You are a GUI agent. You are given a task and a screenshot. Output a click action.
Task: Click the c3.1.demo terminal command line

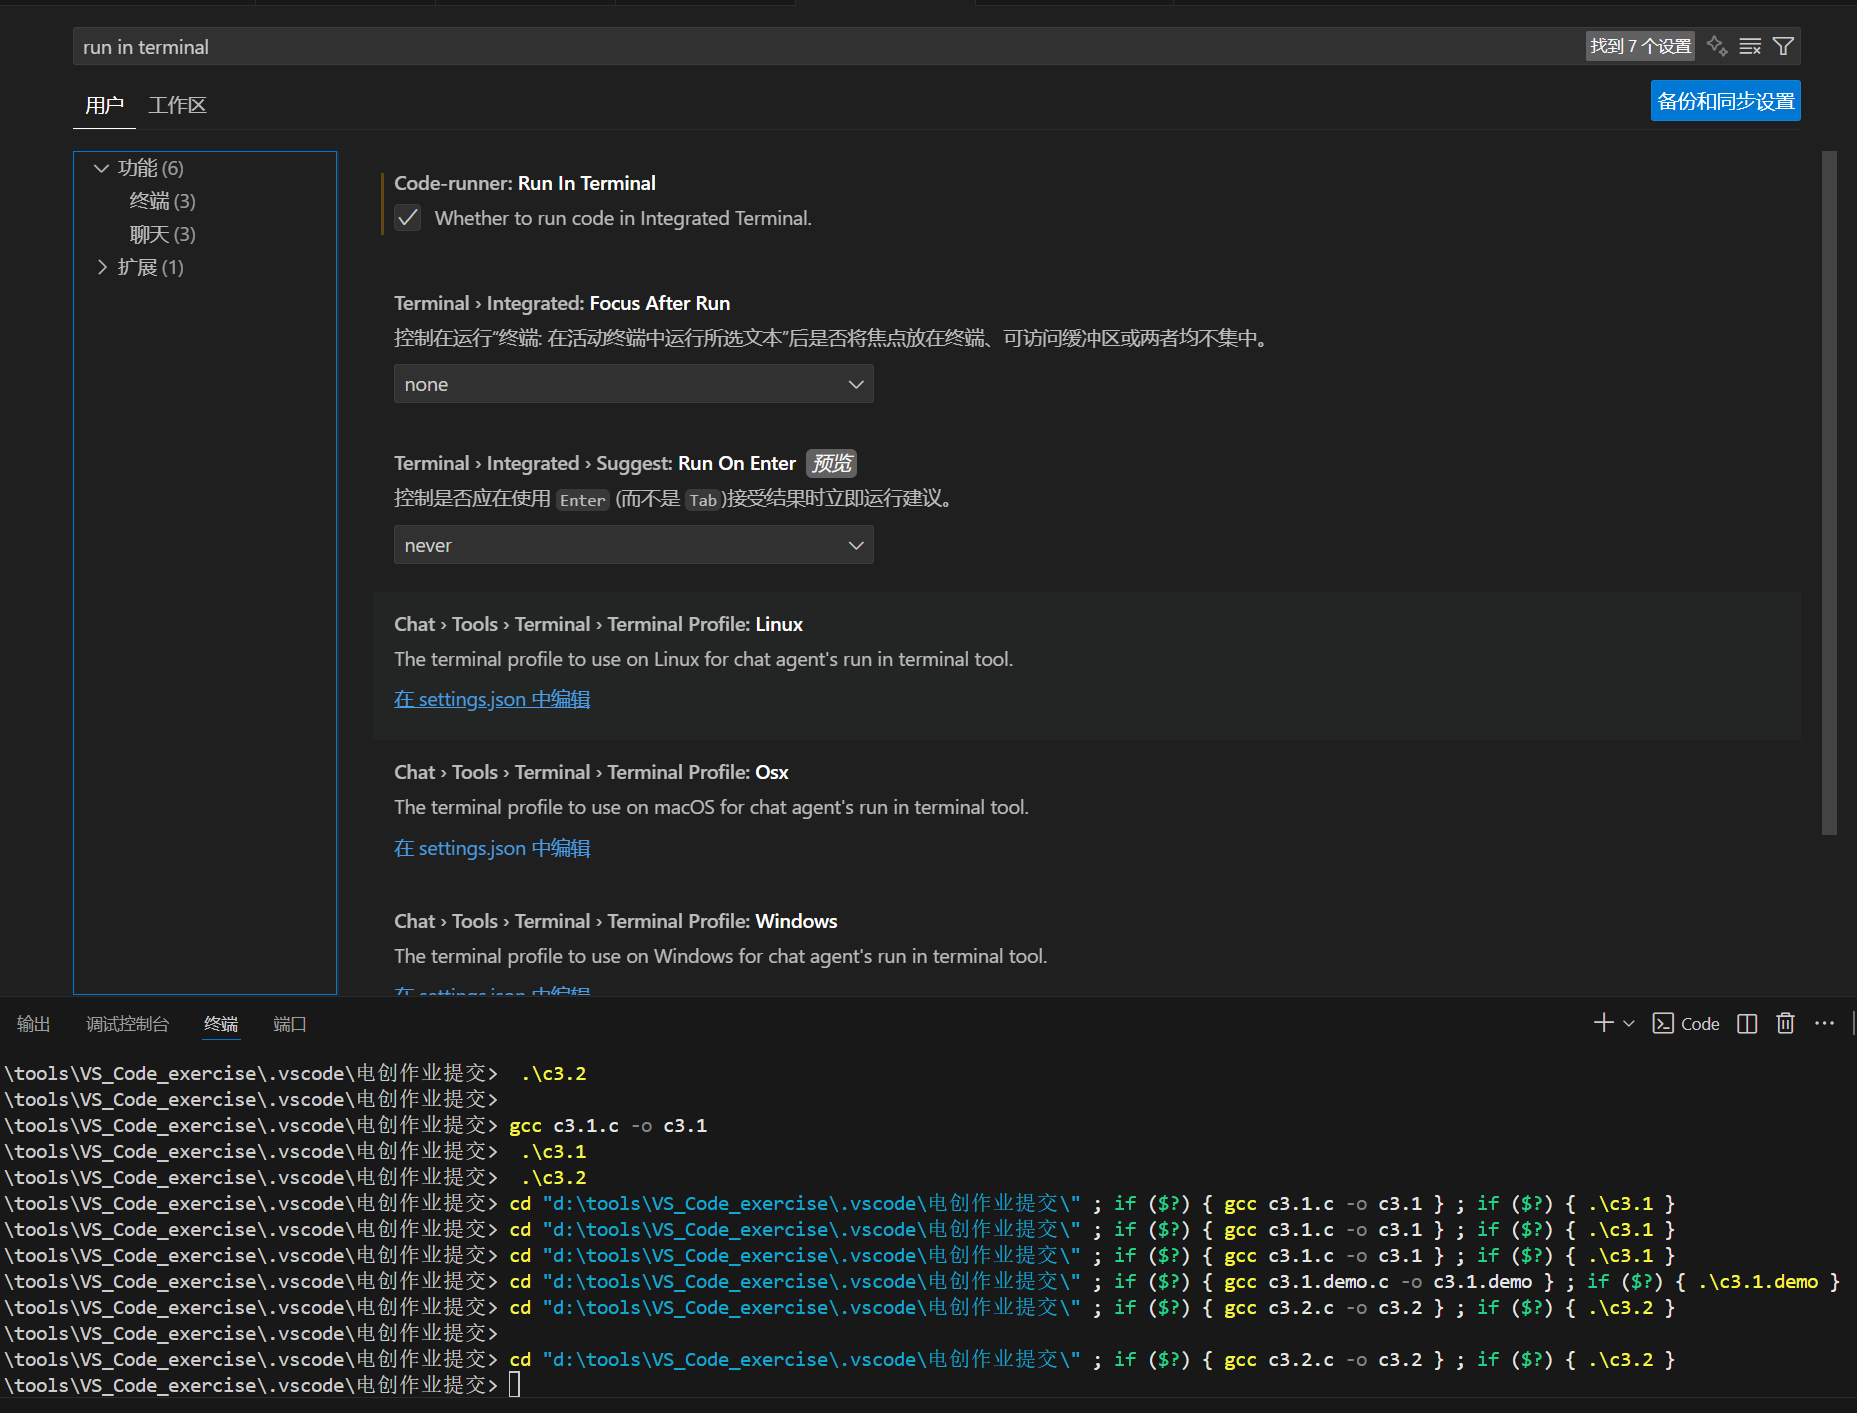tap(1174, 1281)
